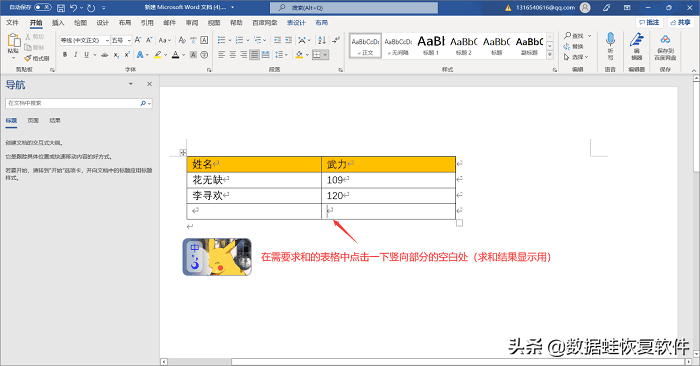Screen dimensions: 700x366
Task: Switch to the Insert (插入) tab
Action: (x=58, y=22)
